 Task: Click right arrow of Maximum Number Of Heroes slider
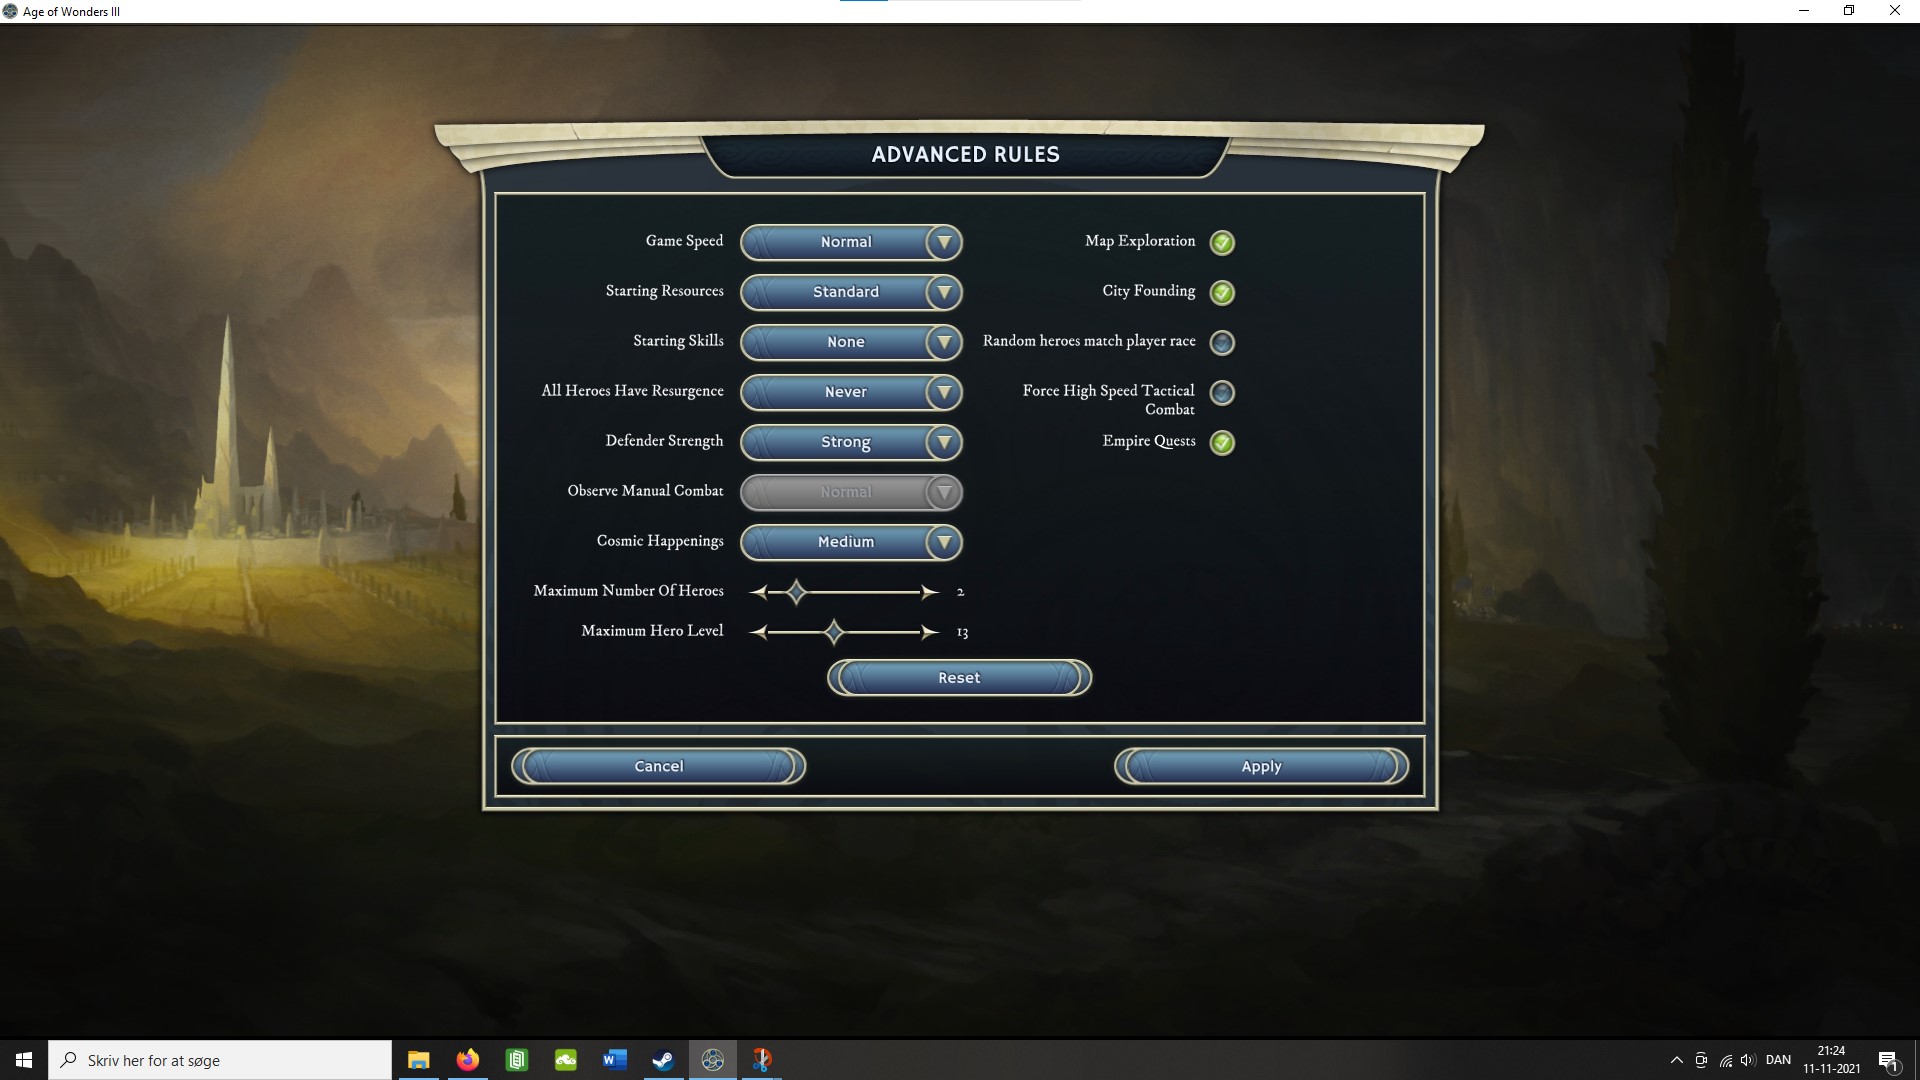pos(930,592)
